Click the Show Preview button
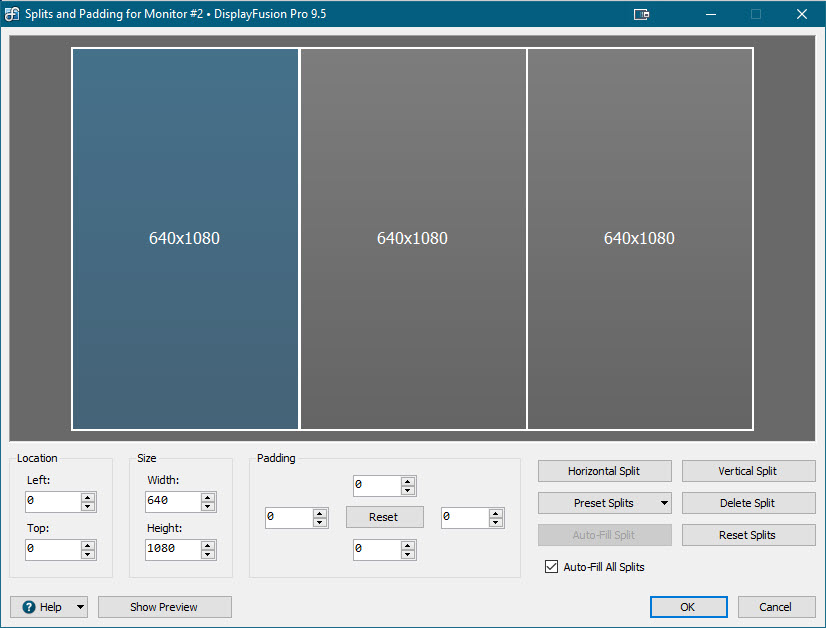This screenshot has width=826, height=628. click(x=164, y=607)
